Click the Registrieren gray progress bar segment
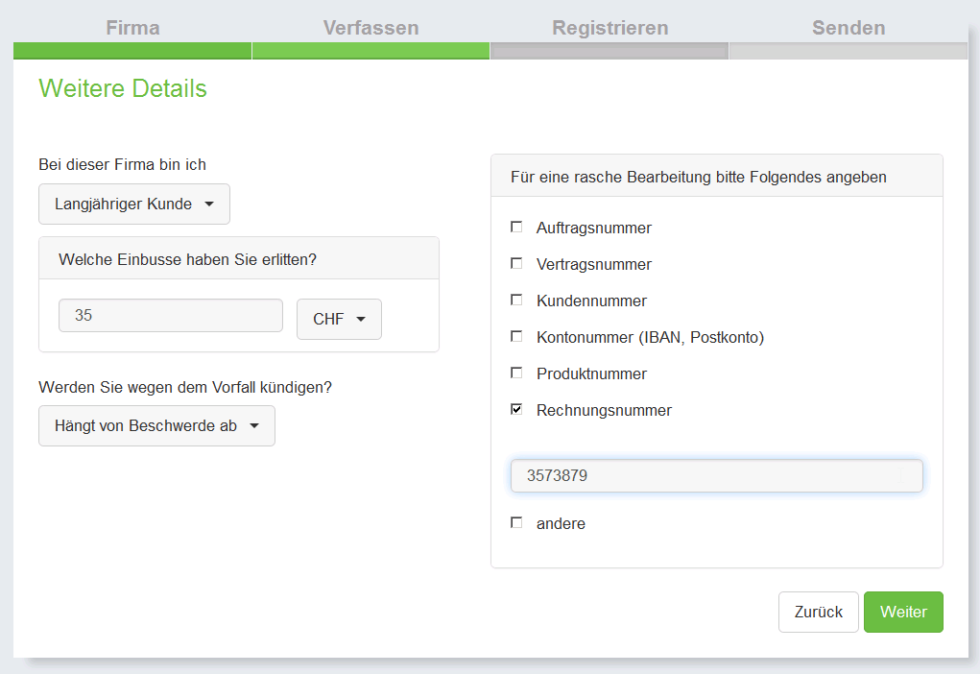 [x=609, y=51]
